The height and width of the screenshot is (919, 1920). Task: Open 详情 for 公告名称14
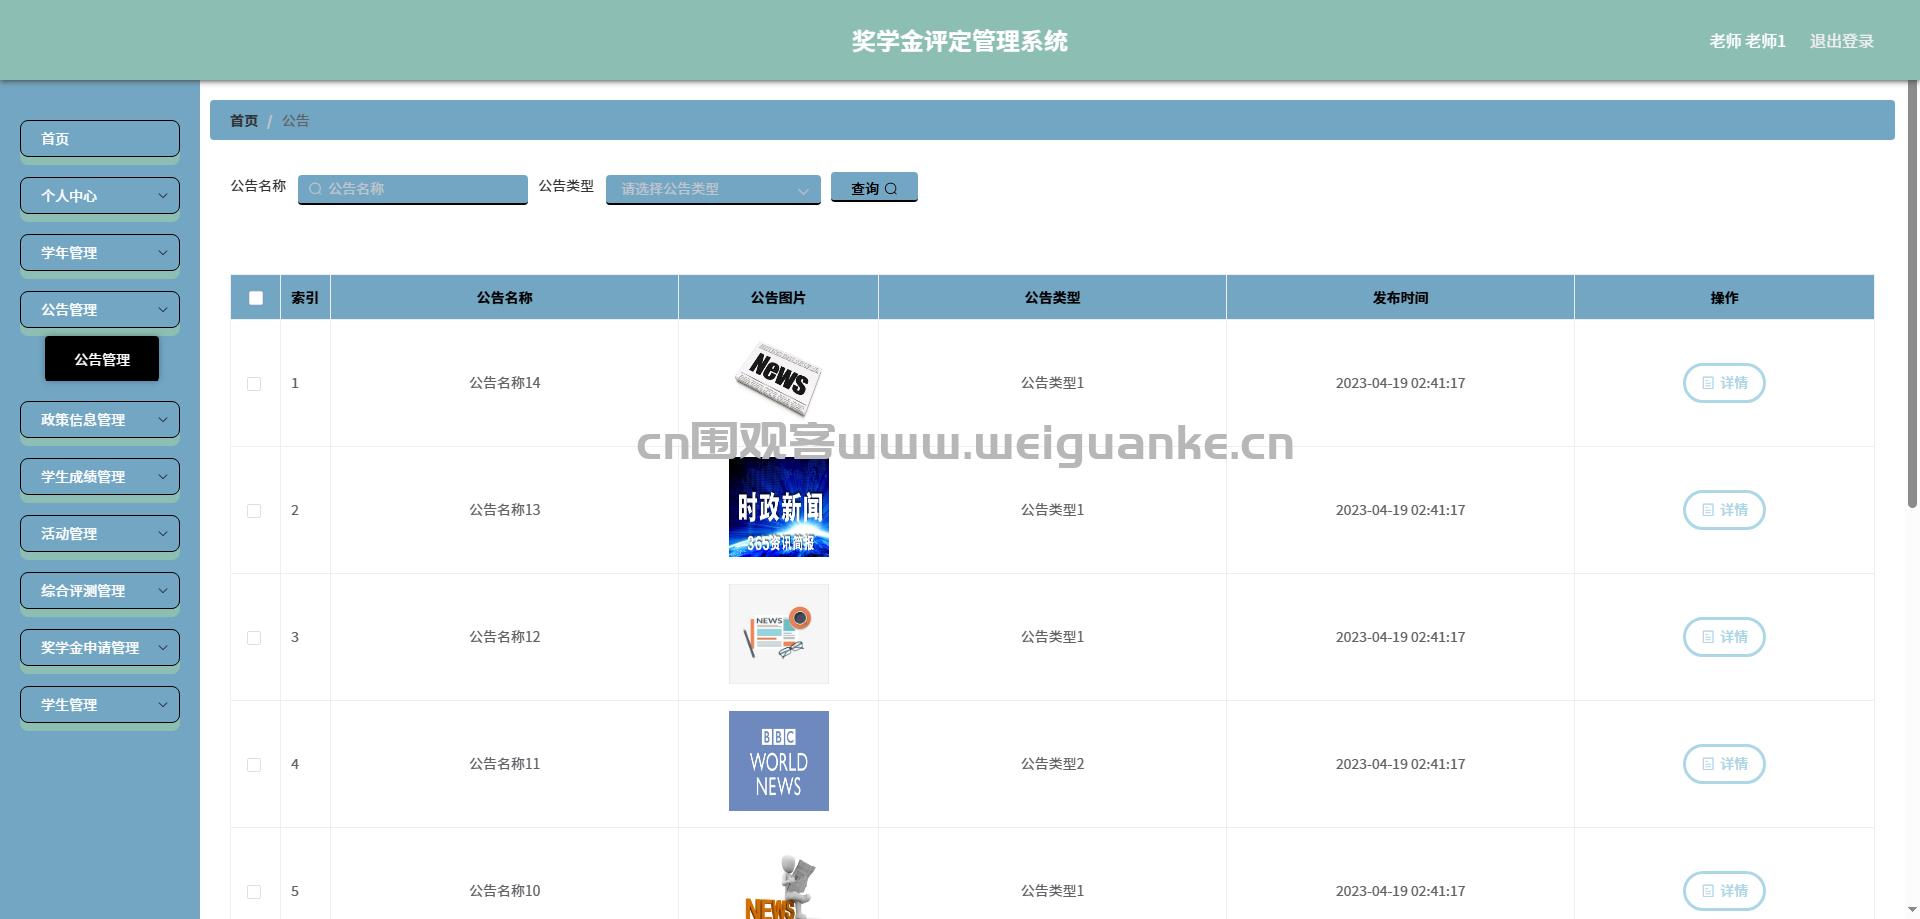(1724, 383)
